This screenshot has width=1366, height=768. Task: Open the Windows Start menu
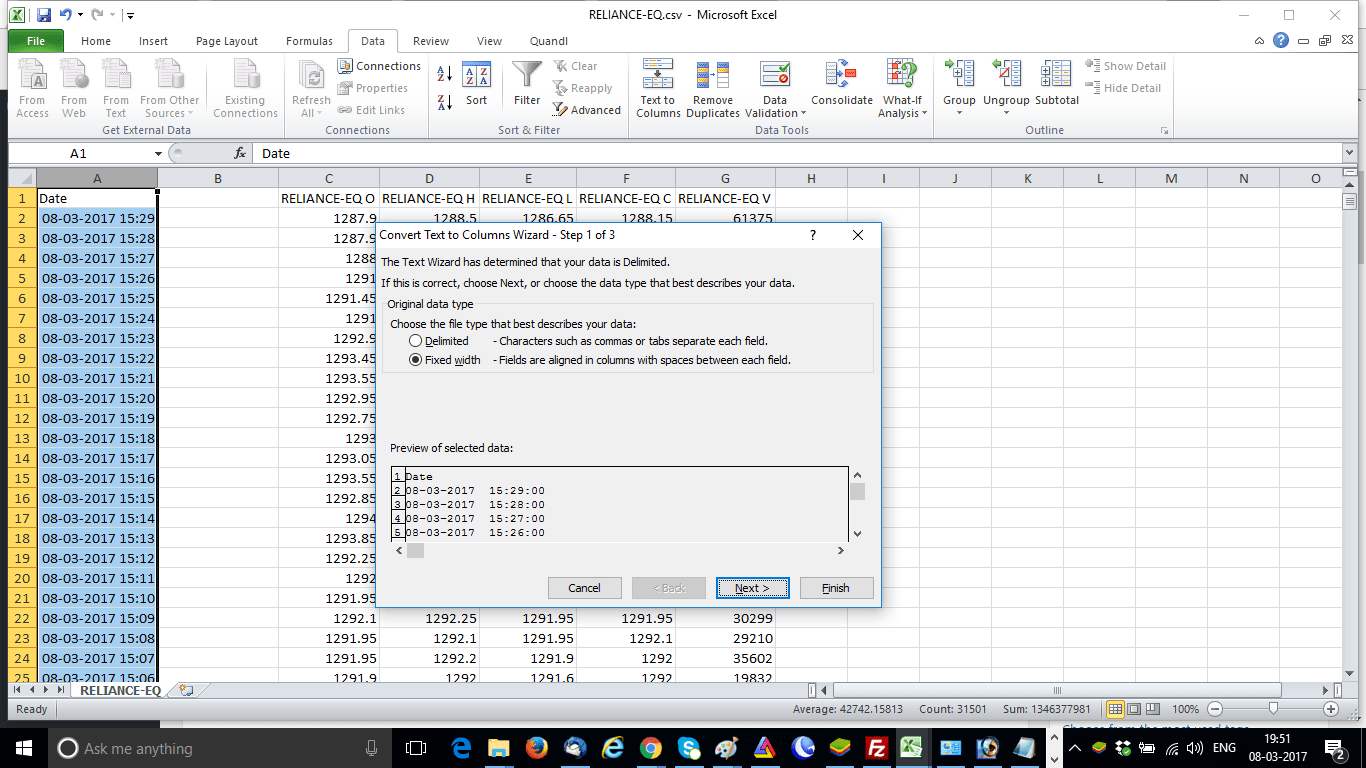pos(22,748)
